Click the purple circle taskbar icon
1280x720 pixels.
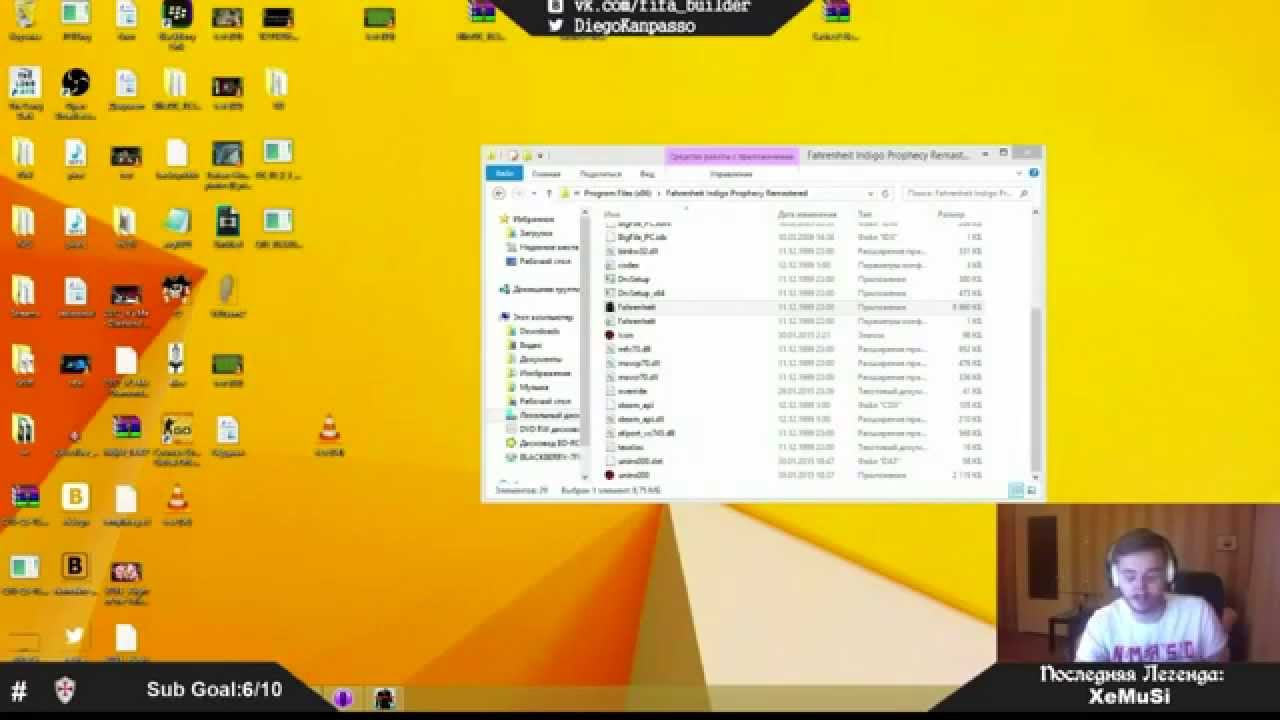[343, 698]
